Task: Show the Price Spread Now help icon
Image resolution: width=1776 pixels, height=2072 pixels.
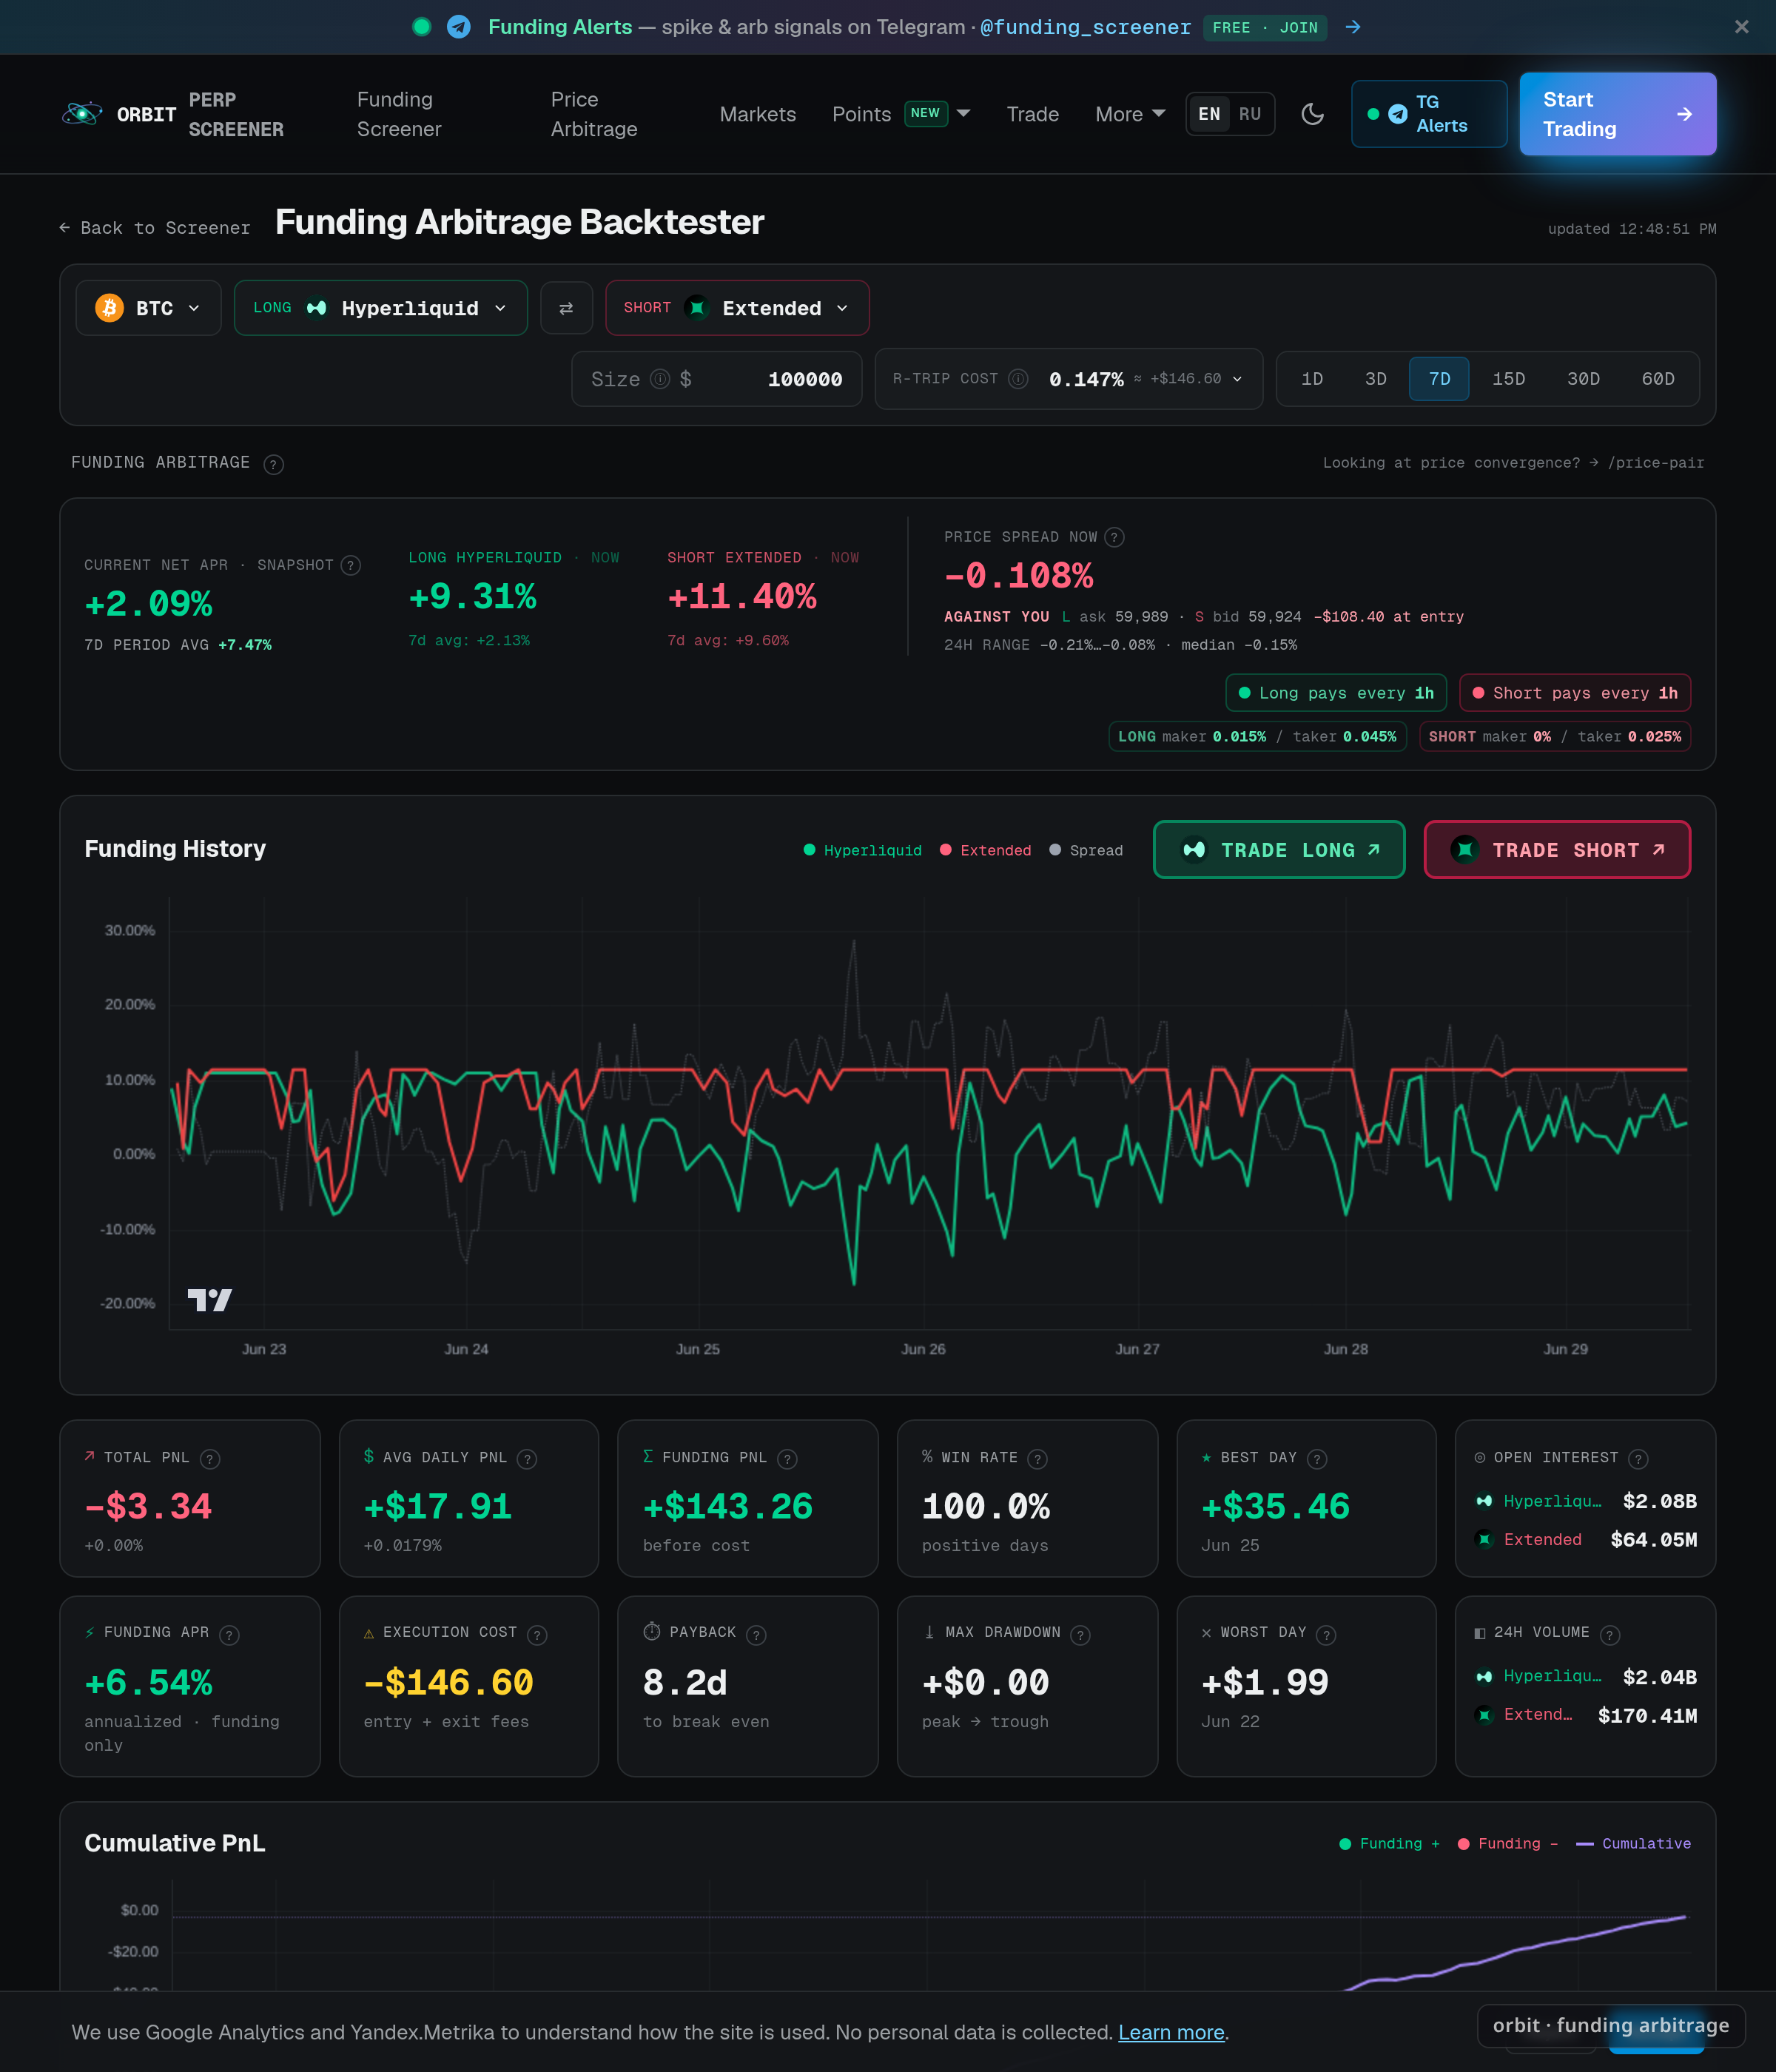Action: coord(1114,538)
